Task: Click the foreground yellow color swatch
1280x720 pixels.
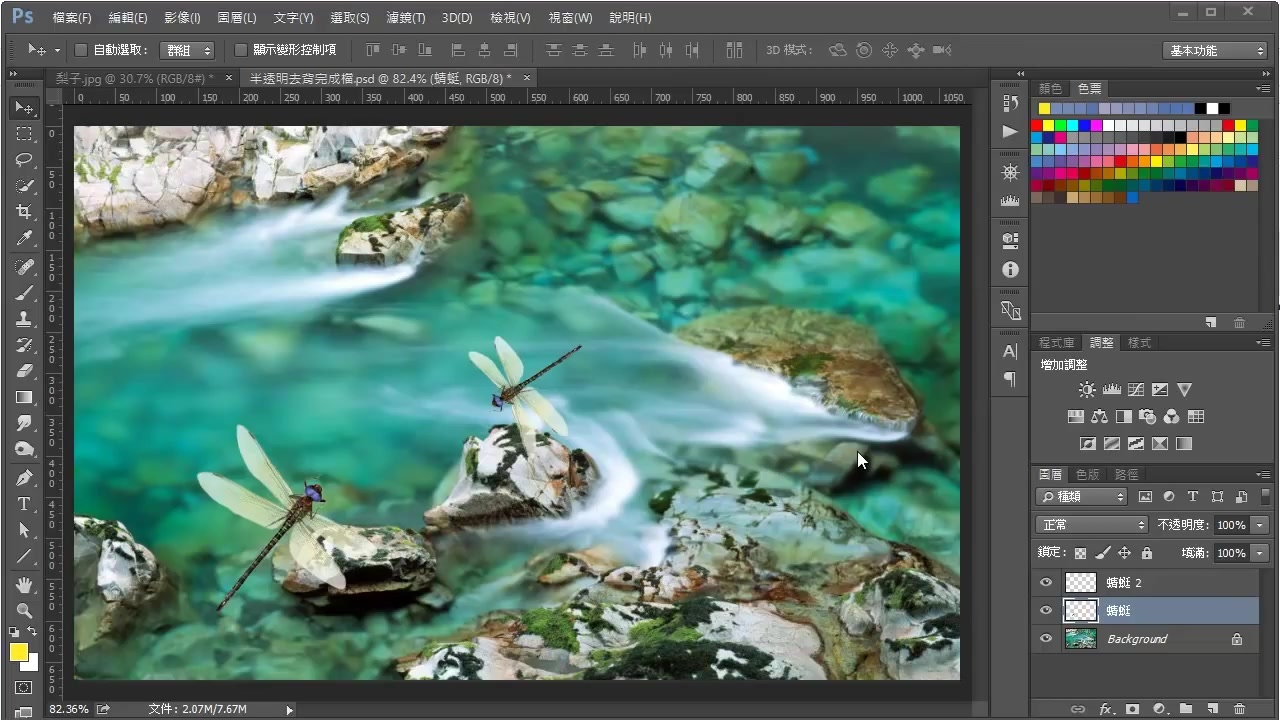Action: pos(19,652)
